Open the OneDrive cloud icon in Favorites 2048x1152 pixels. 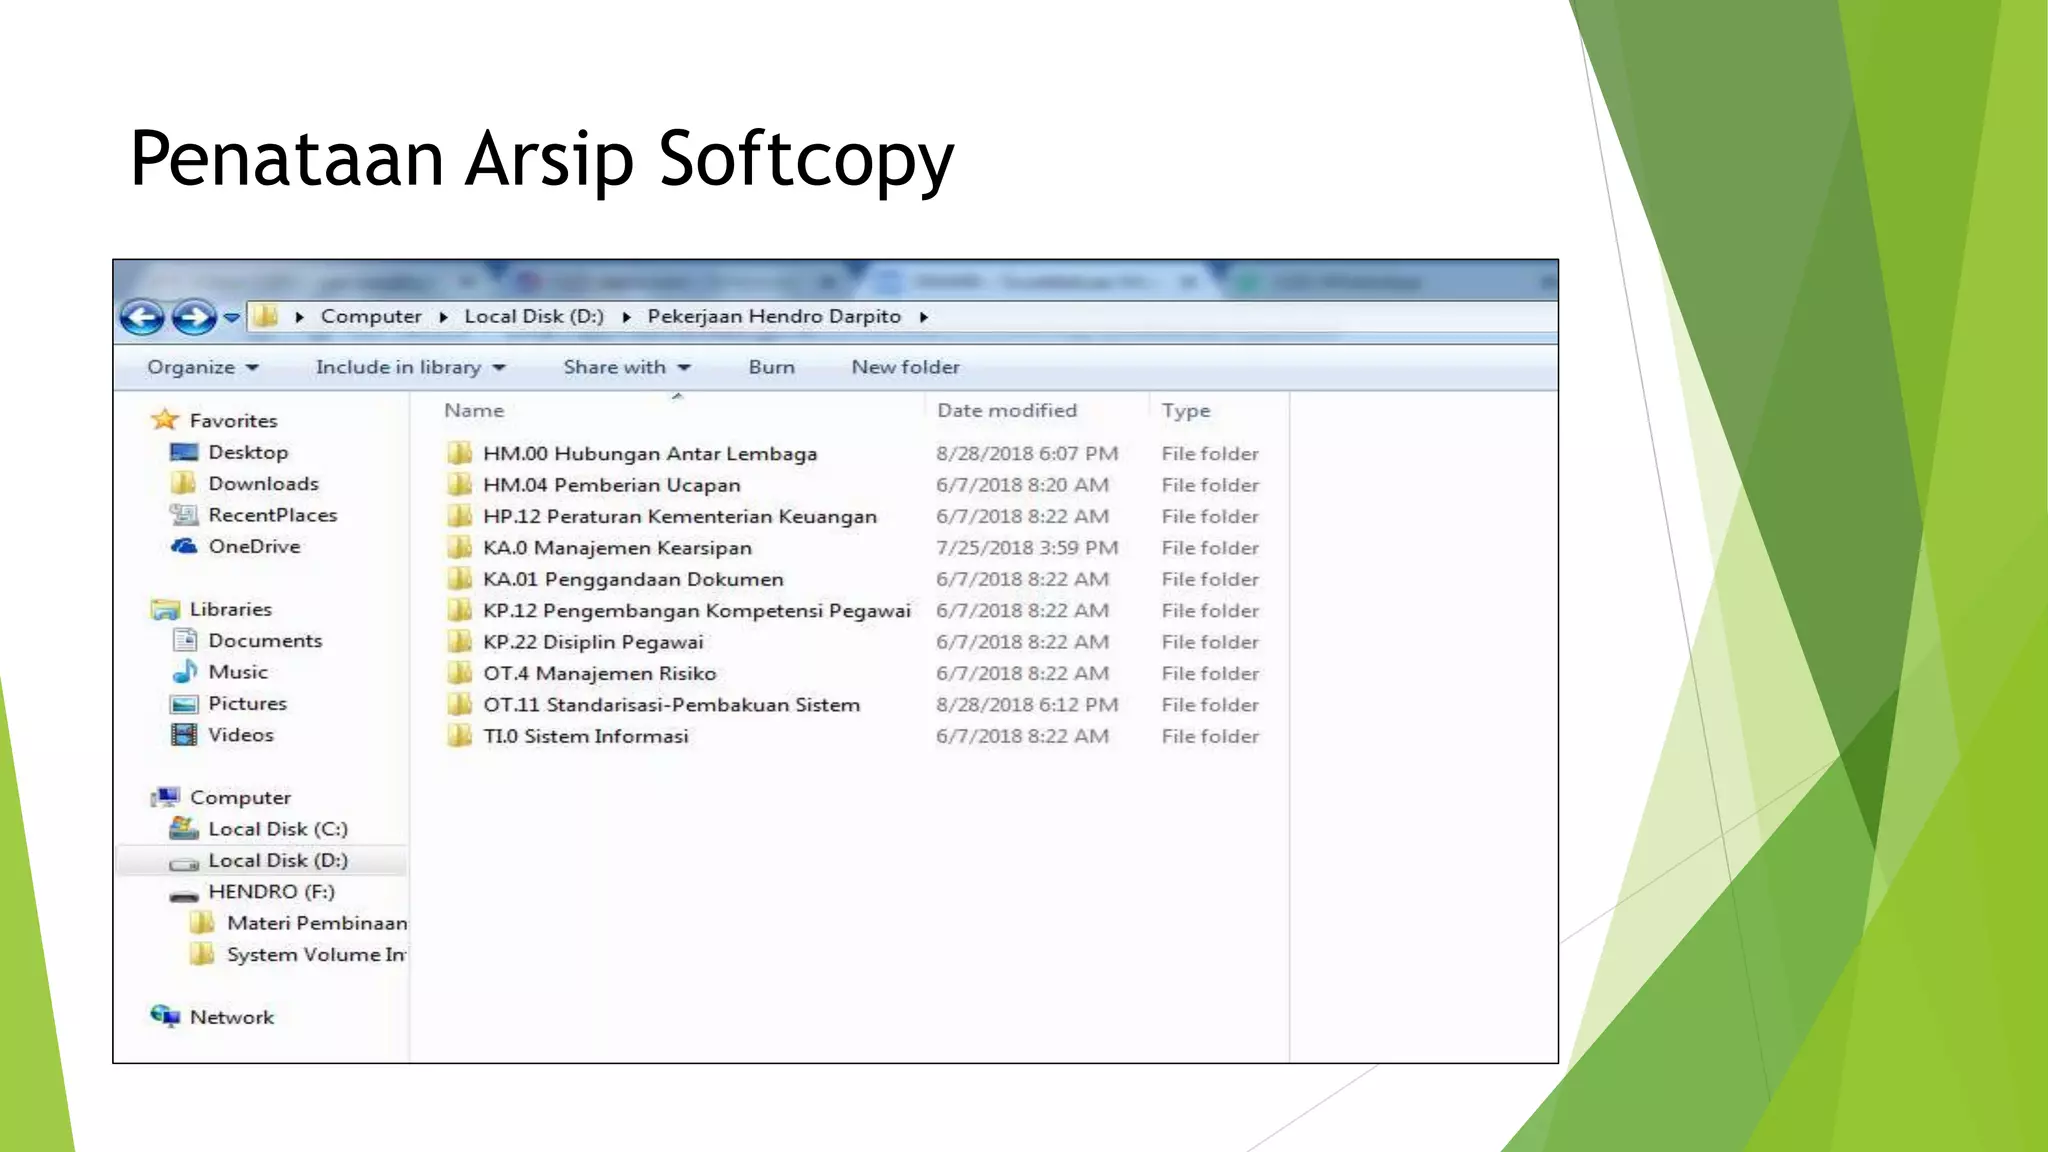(x=184, y=546)
